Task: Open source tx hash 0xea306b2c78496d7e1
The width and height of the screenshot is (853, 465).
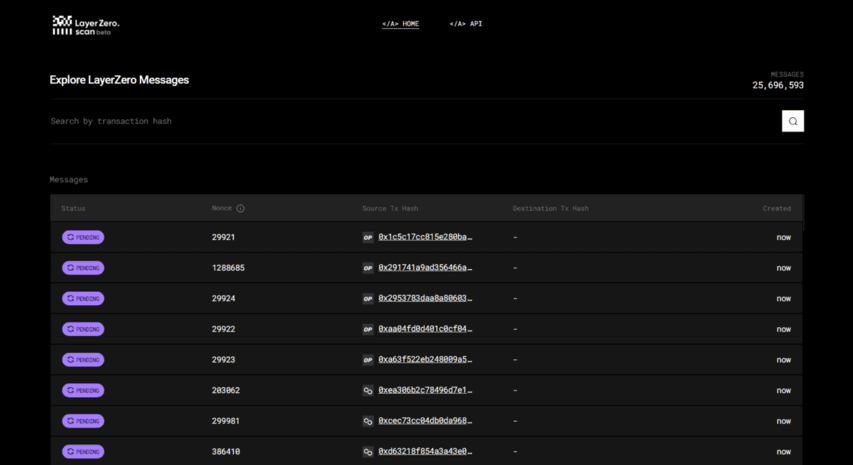Action: (x=425, y=390)
